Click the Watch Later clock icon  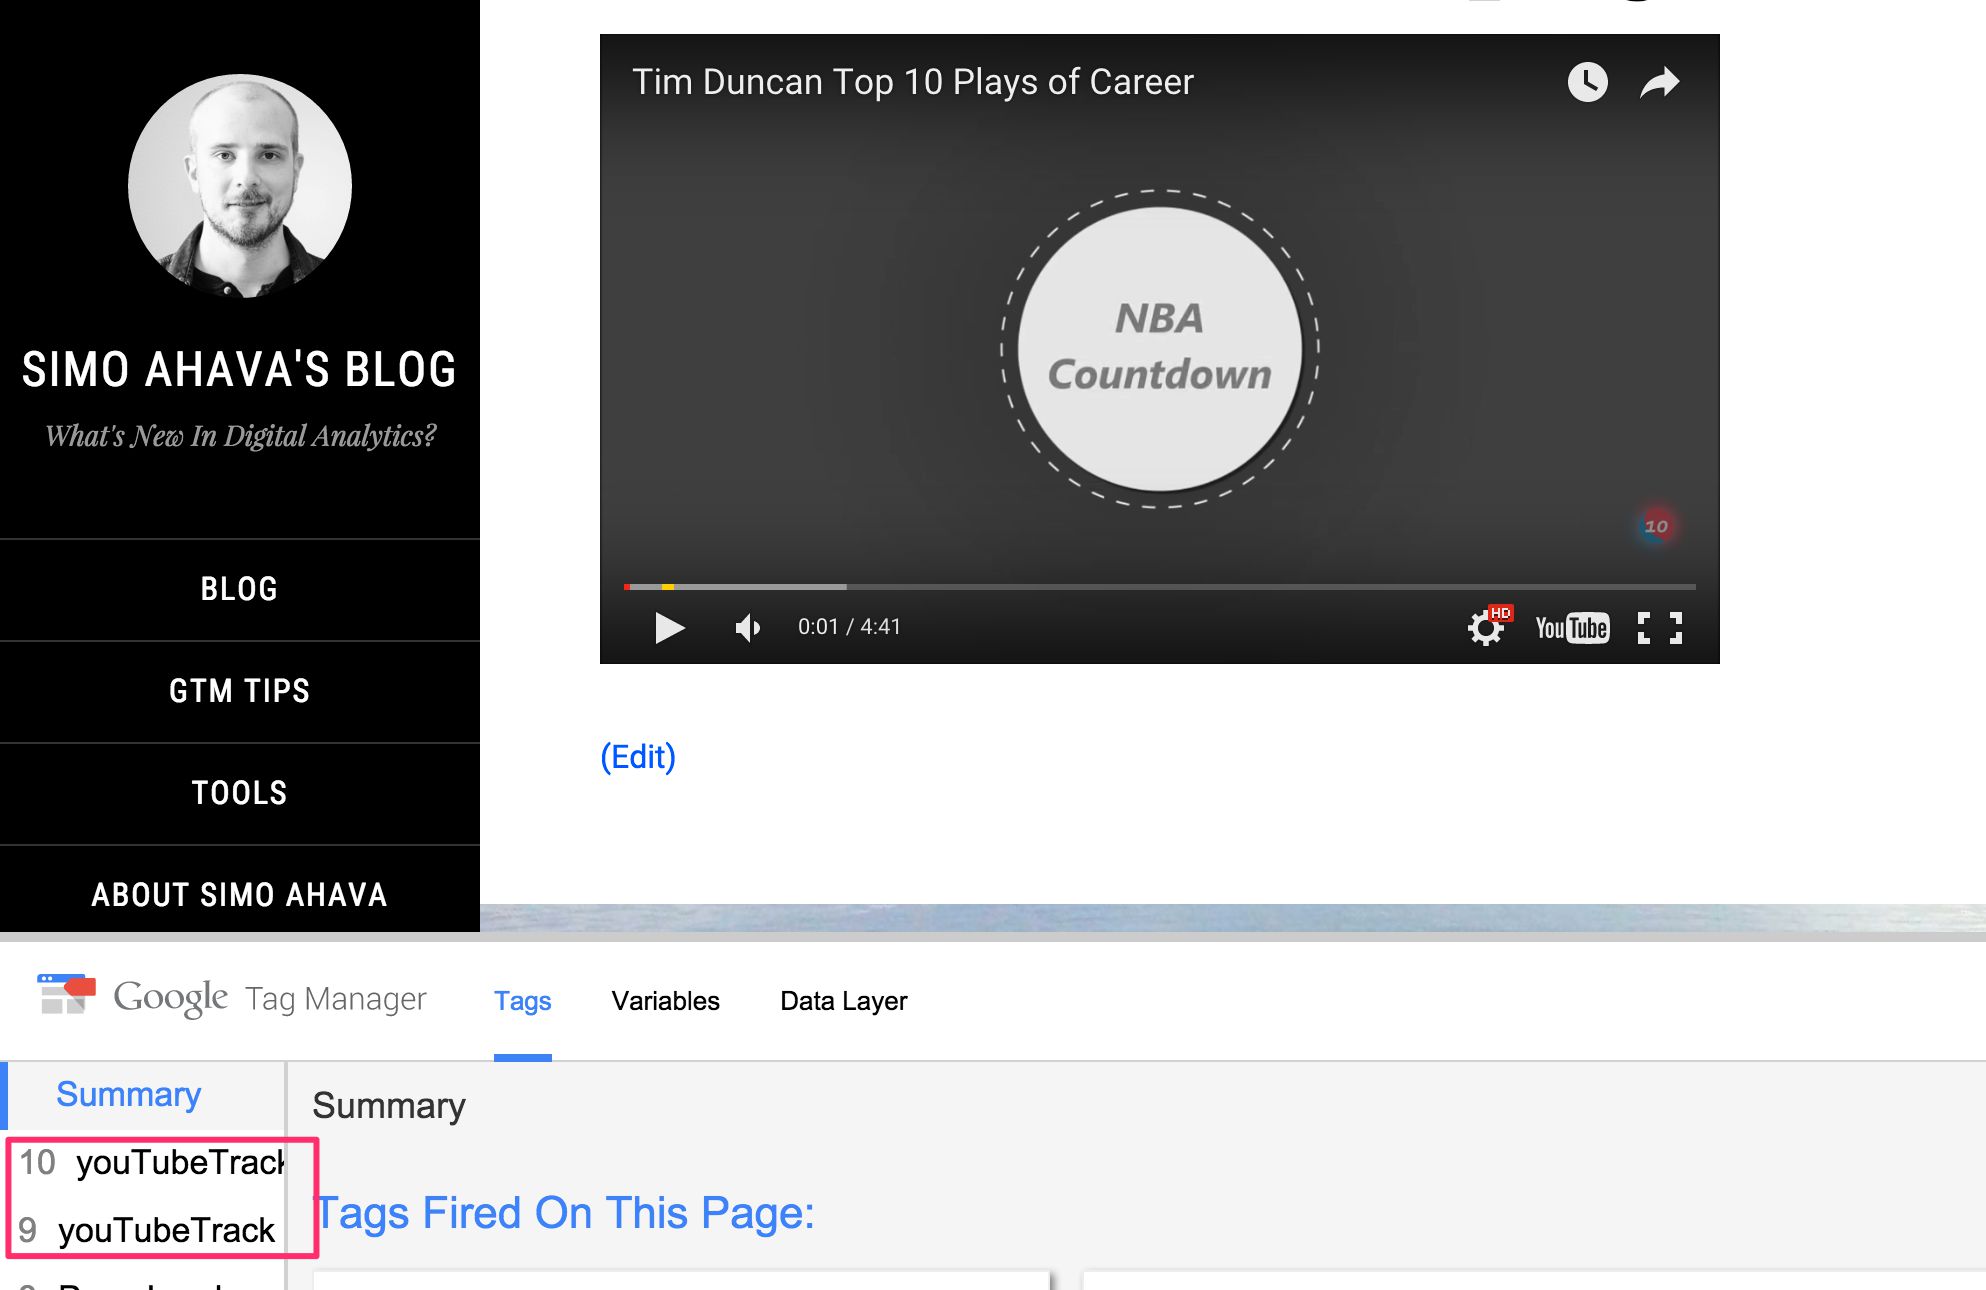(1587, 82)
